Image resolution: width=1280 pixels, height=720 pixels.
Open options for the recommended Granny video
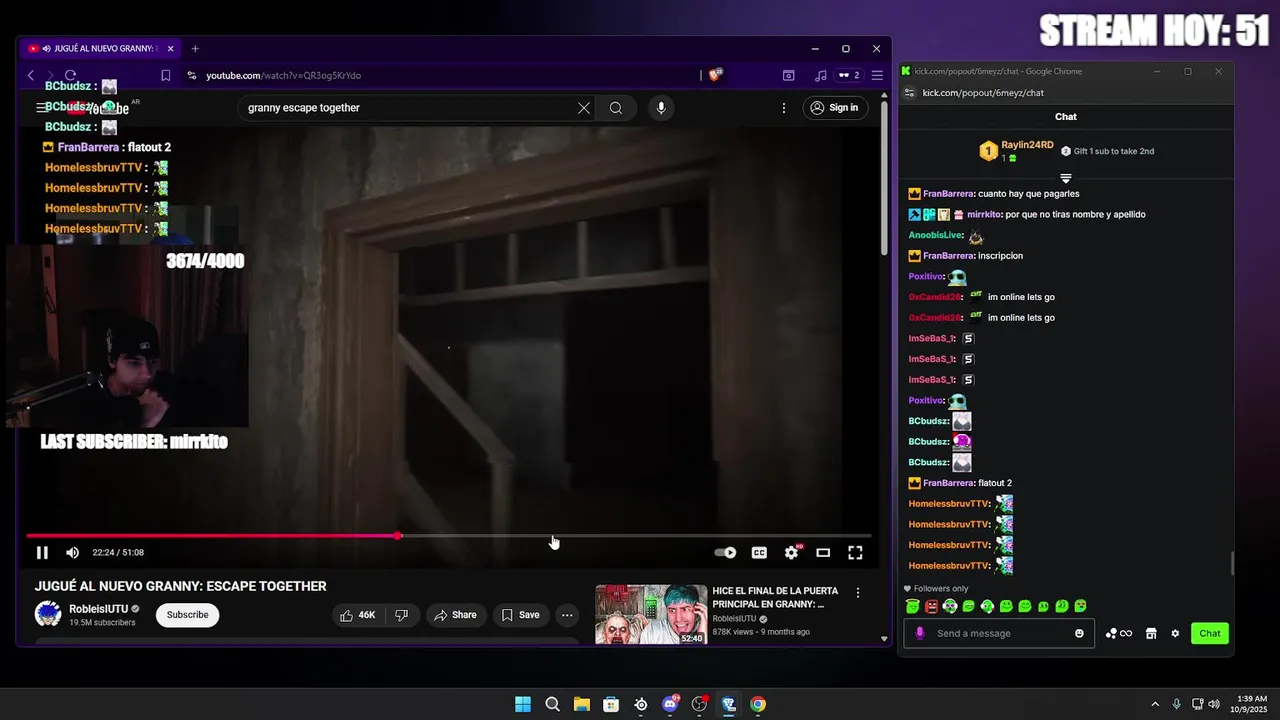[857, 593]
